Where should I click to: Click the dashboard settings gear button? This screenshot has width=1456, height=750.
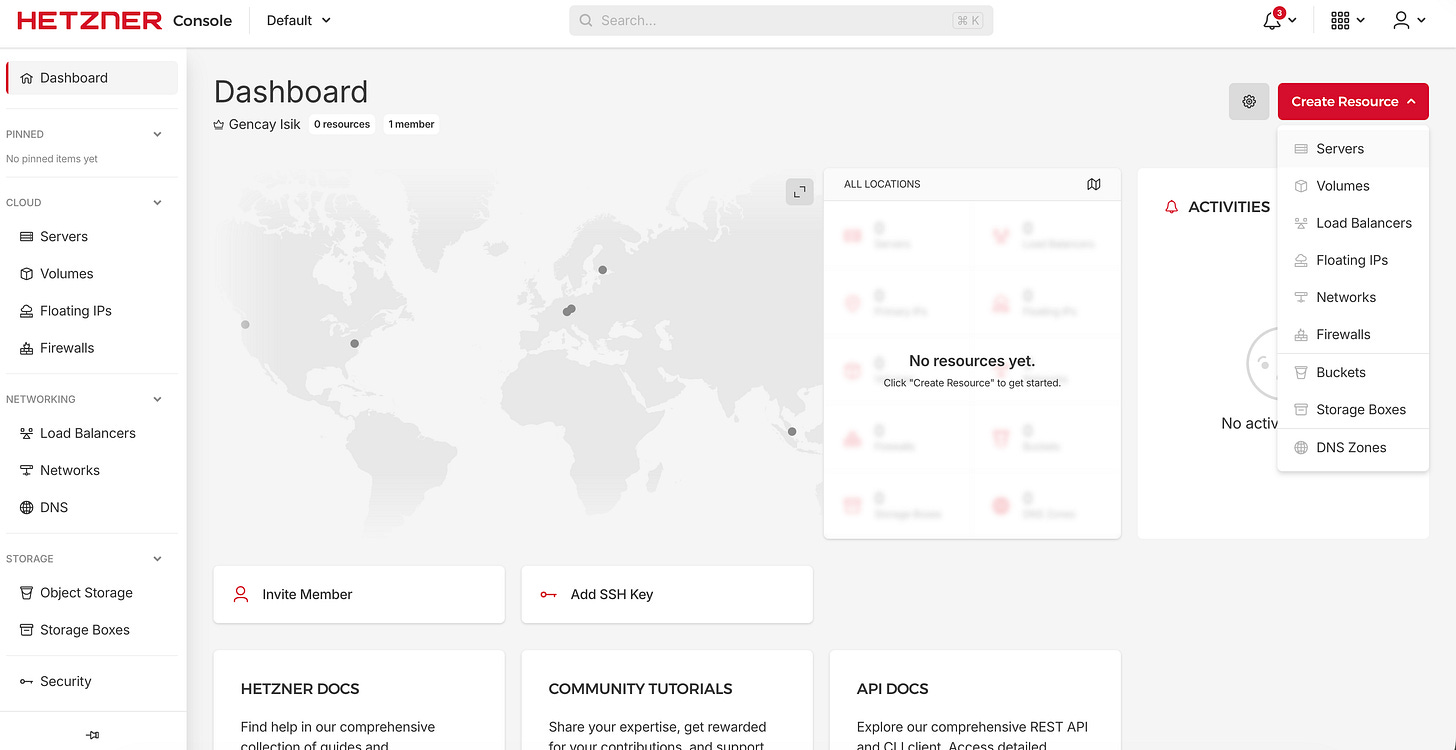pyautogui.click(x=1249, y=101)
